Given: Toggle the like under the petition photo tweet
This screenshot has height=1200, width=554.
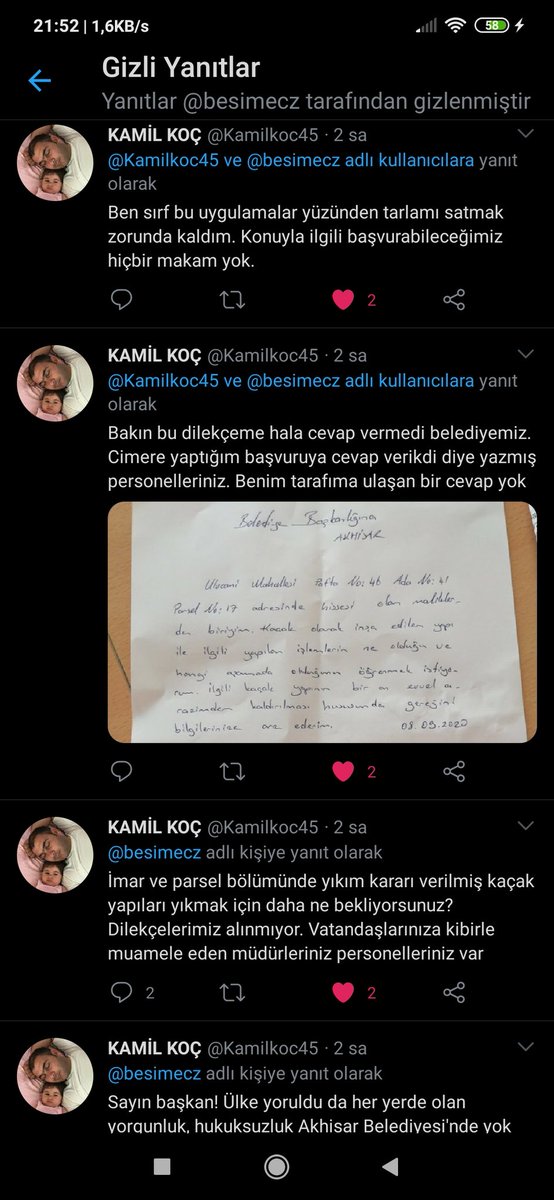Looking at the screenshot, I should (x=343, y=771).
